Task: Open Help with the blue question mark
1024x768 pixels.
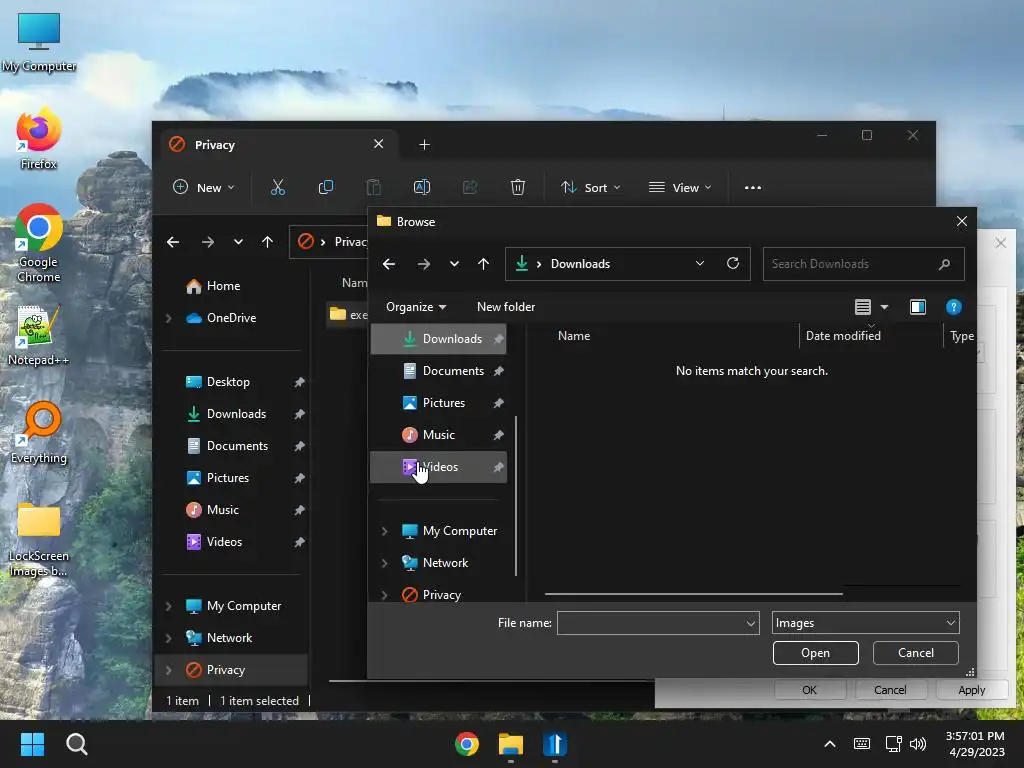Action: point(953,307)
